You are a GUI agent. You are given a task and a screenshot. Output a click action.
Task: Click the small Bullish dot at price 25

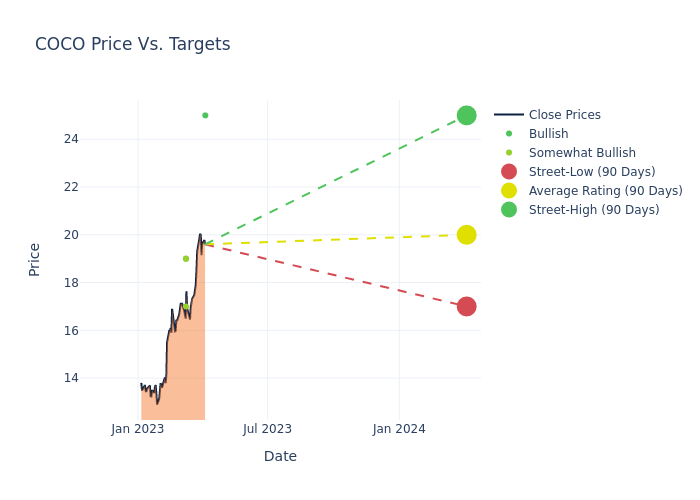pyautogui.click(x=205, y=115)
